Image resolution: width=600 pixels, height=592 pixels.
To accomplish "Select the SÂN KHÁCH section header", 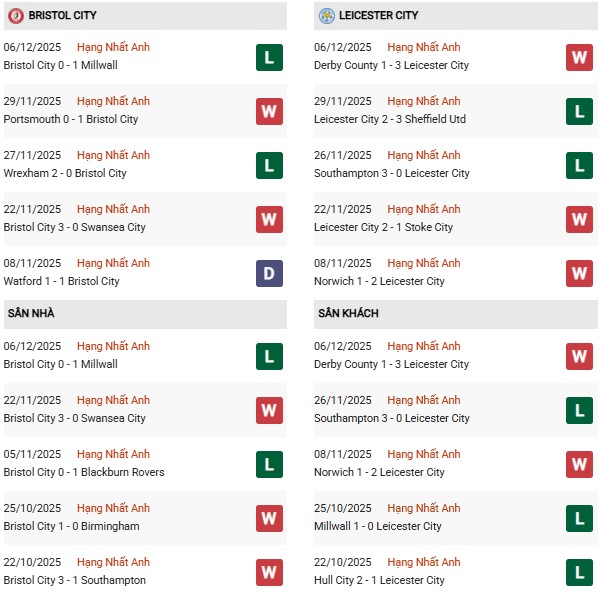I will (x=348, y=314).
